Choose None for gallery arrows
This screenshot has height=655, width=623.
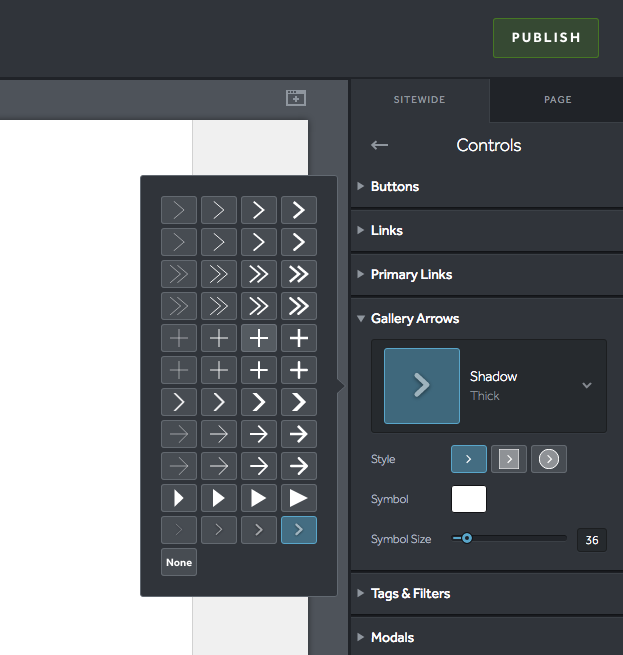tap(179, 562)
